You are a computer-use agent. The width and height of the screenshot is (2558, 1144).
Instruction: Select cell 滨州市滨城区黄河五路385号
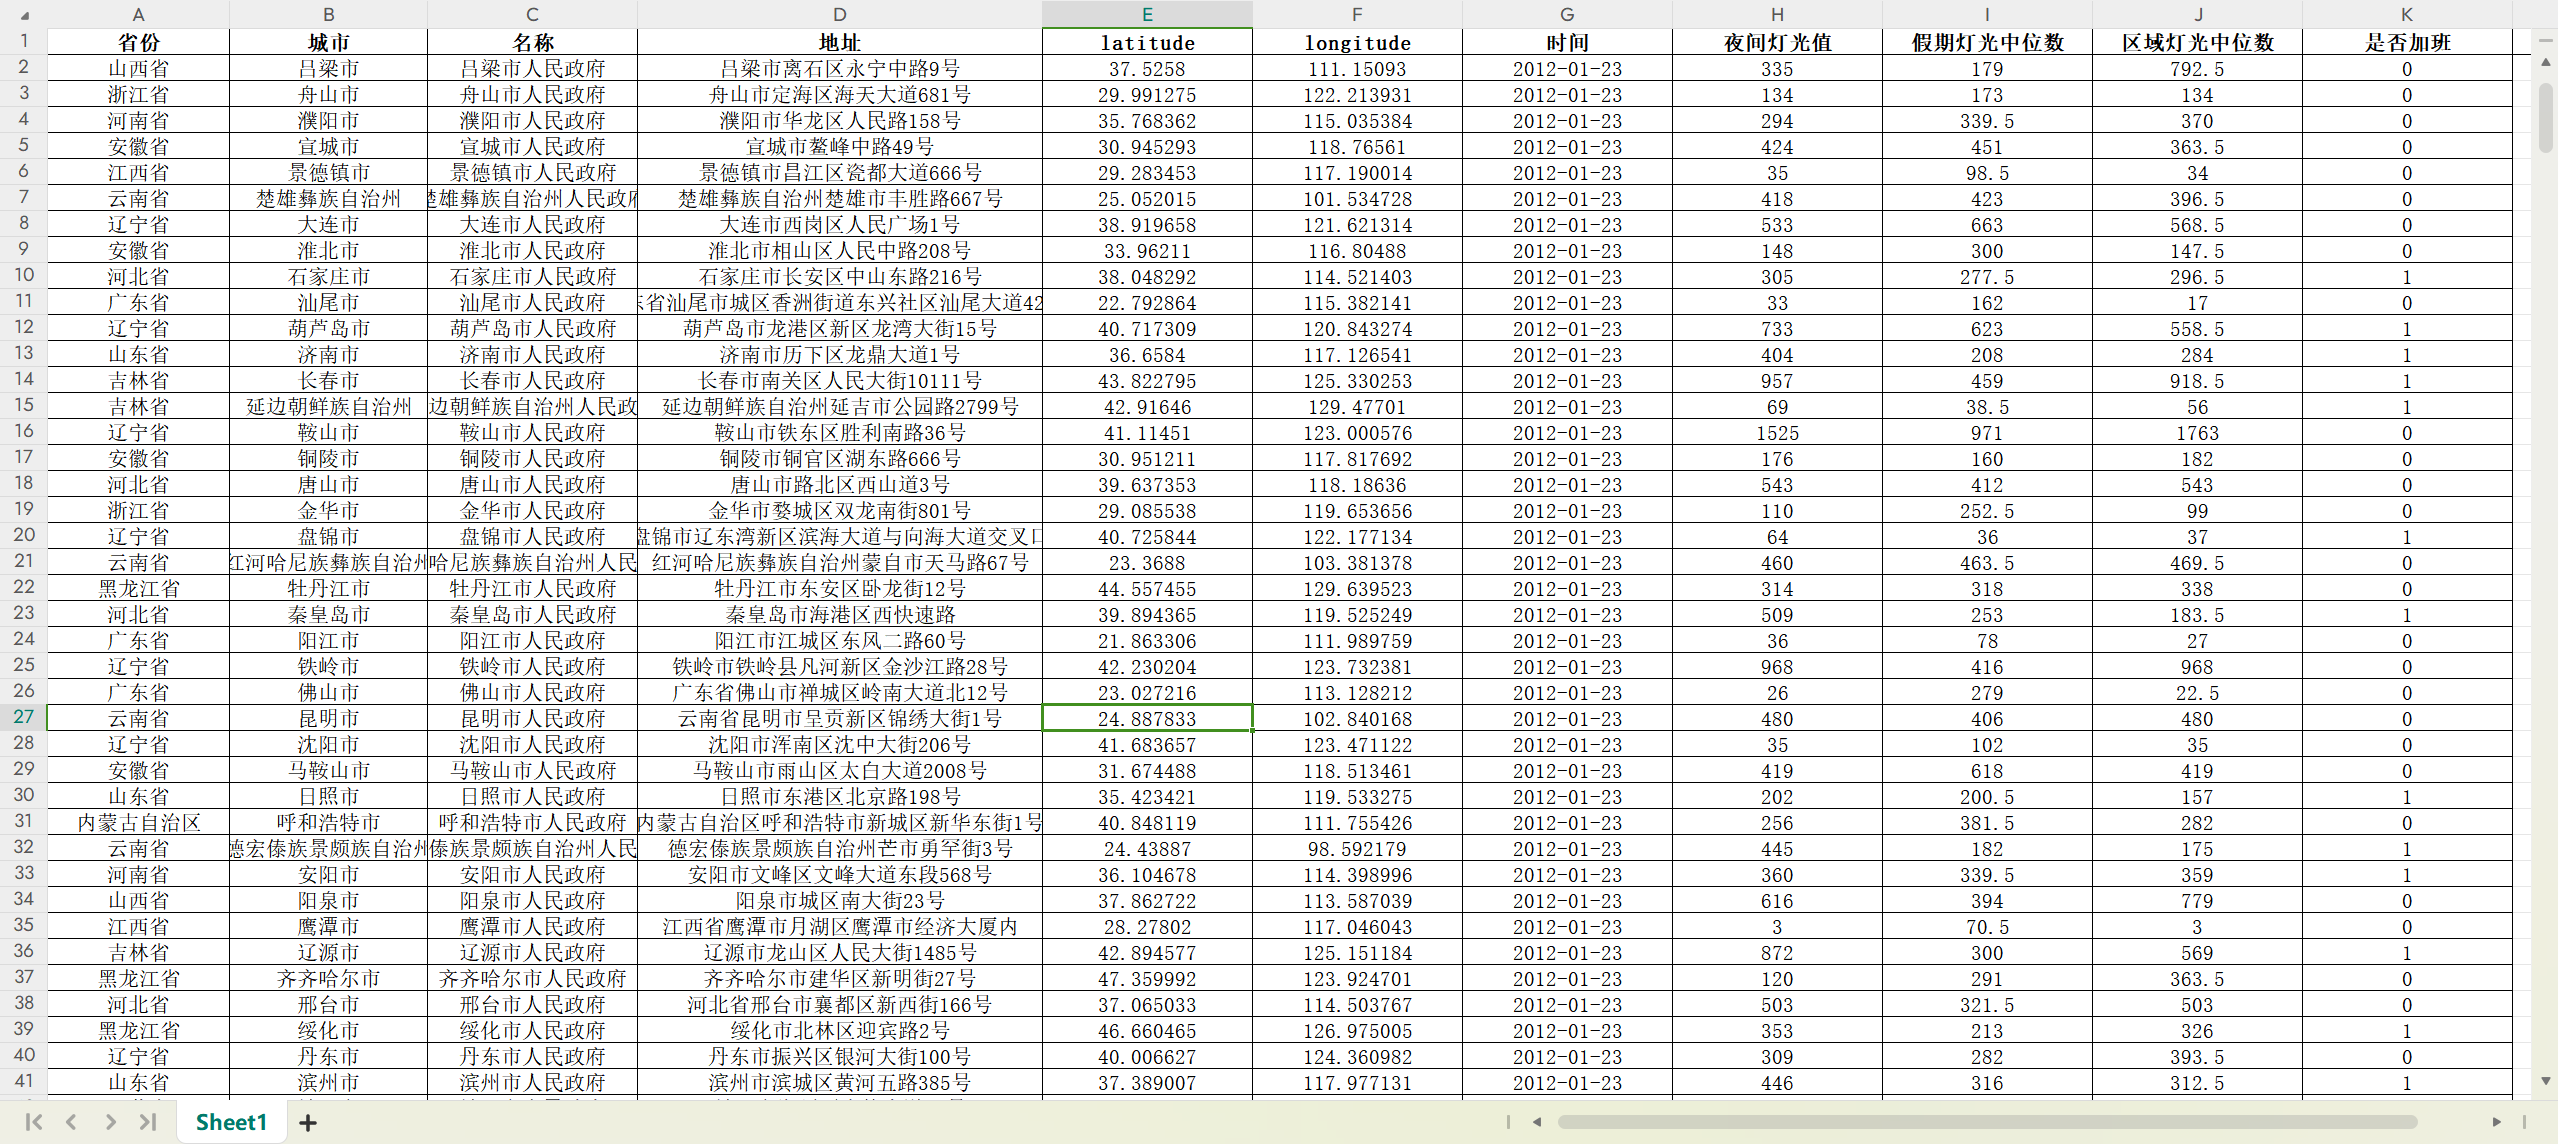(x=840, y=1083)
